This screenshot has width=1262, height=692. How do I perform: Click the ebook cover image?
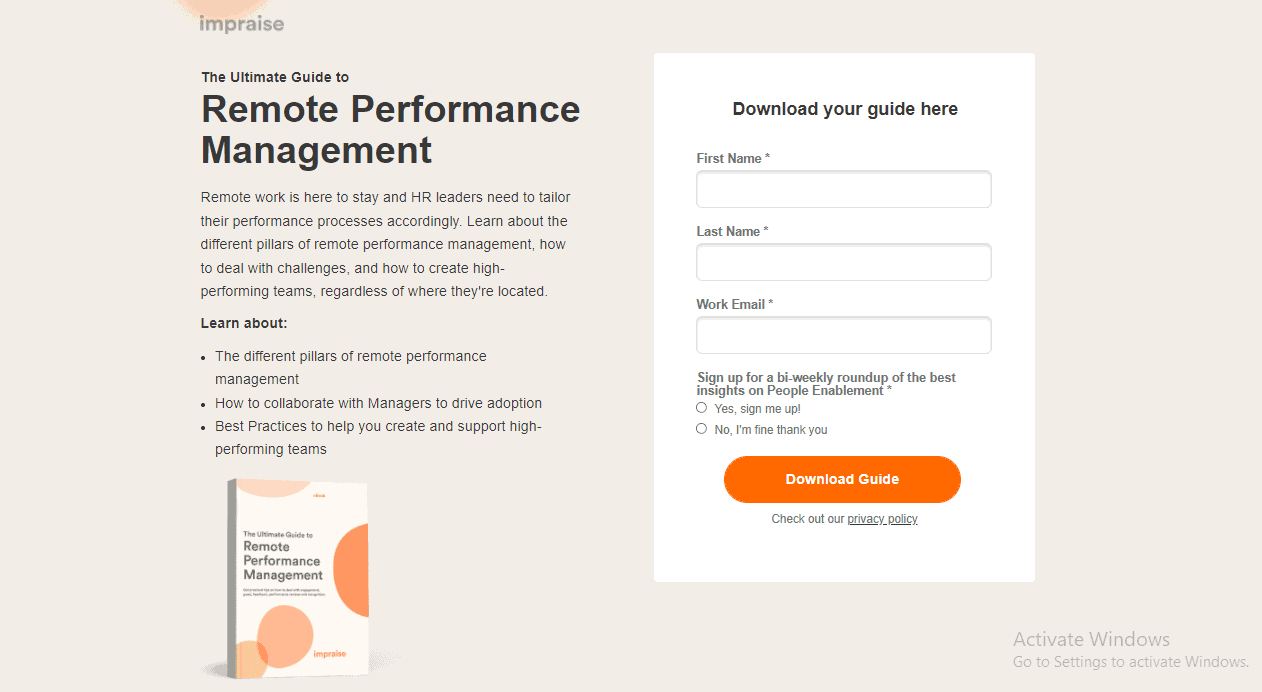coord(298,576)
